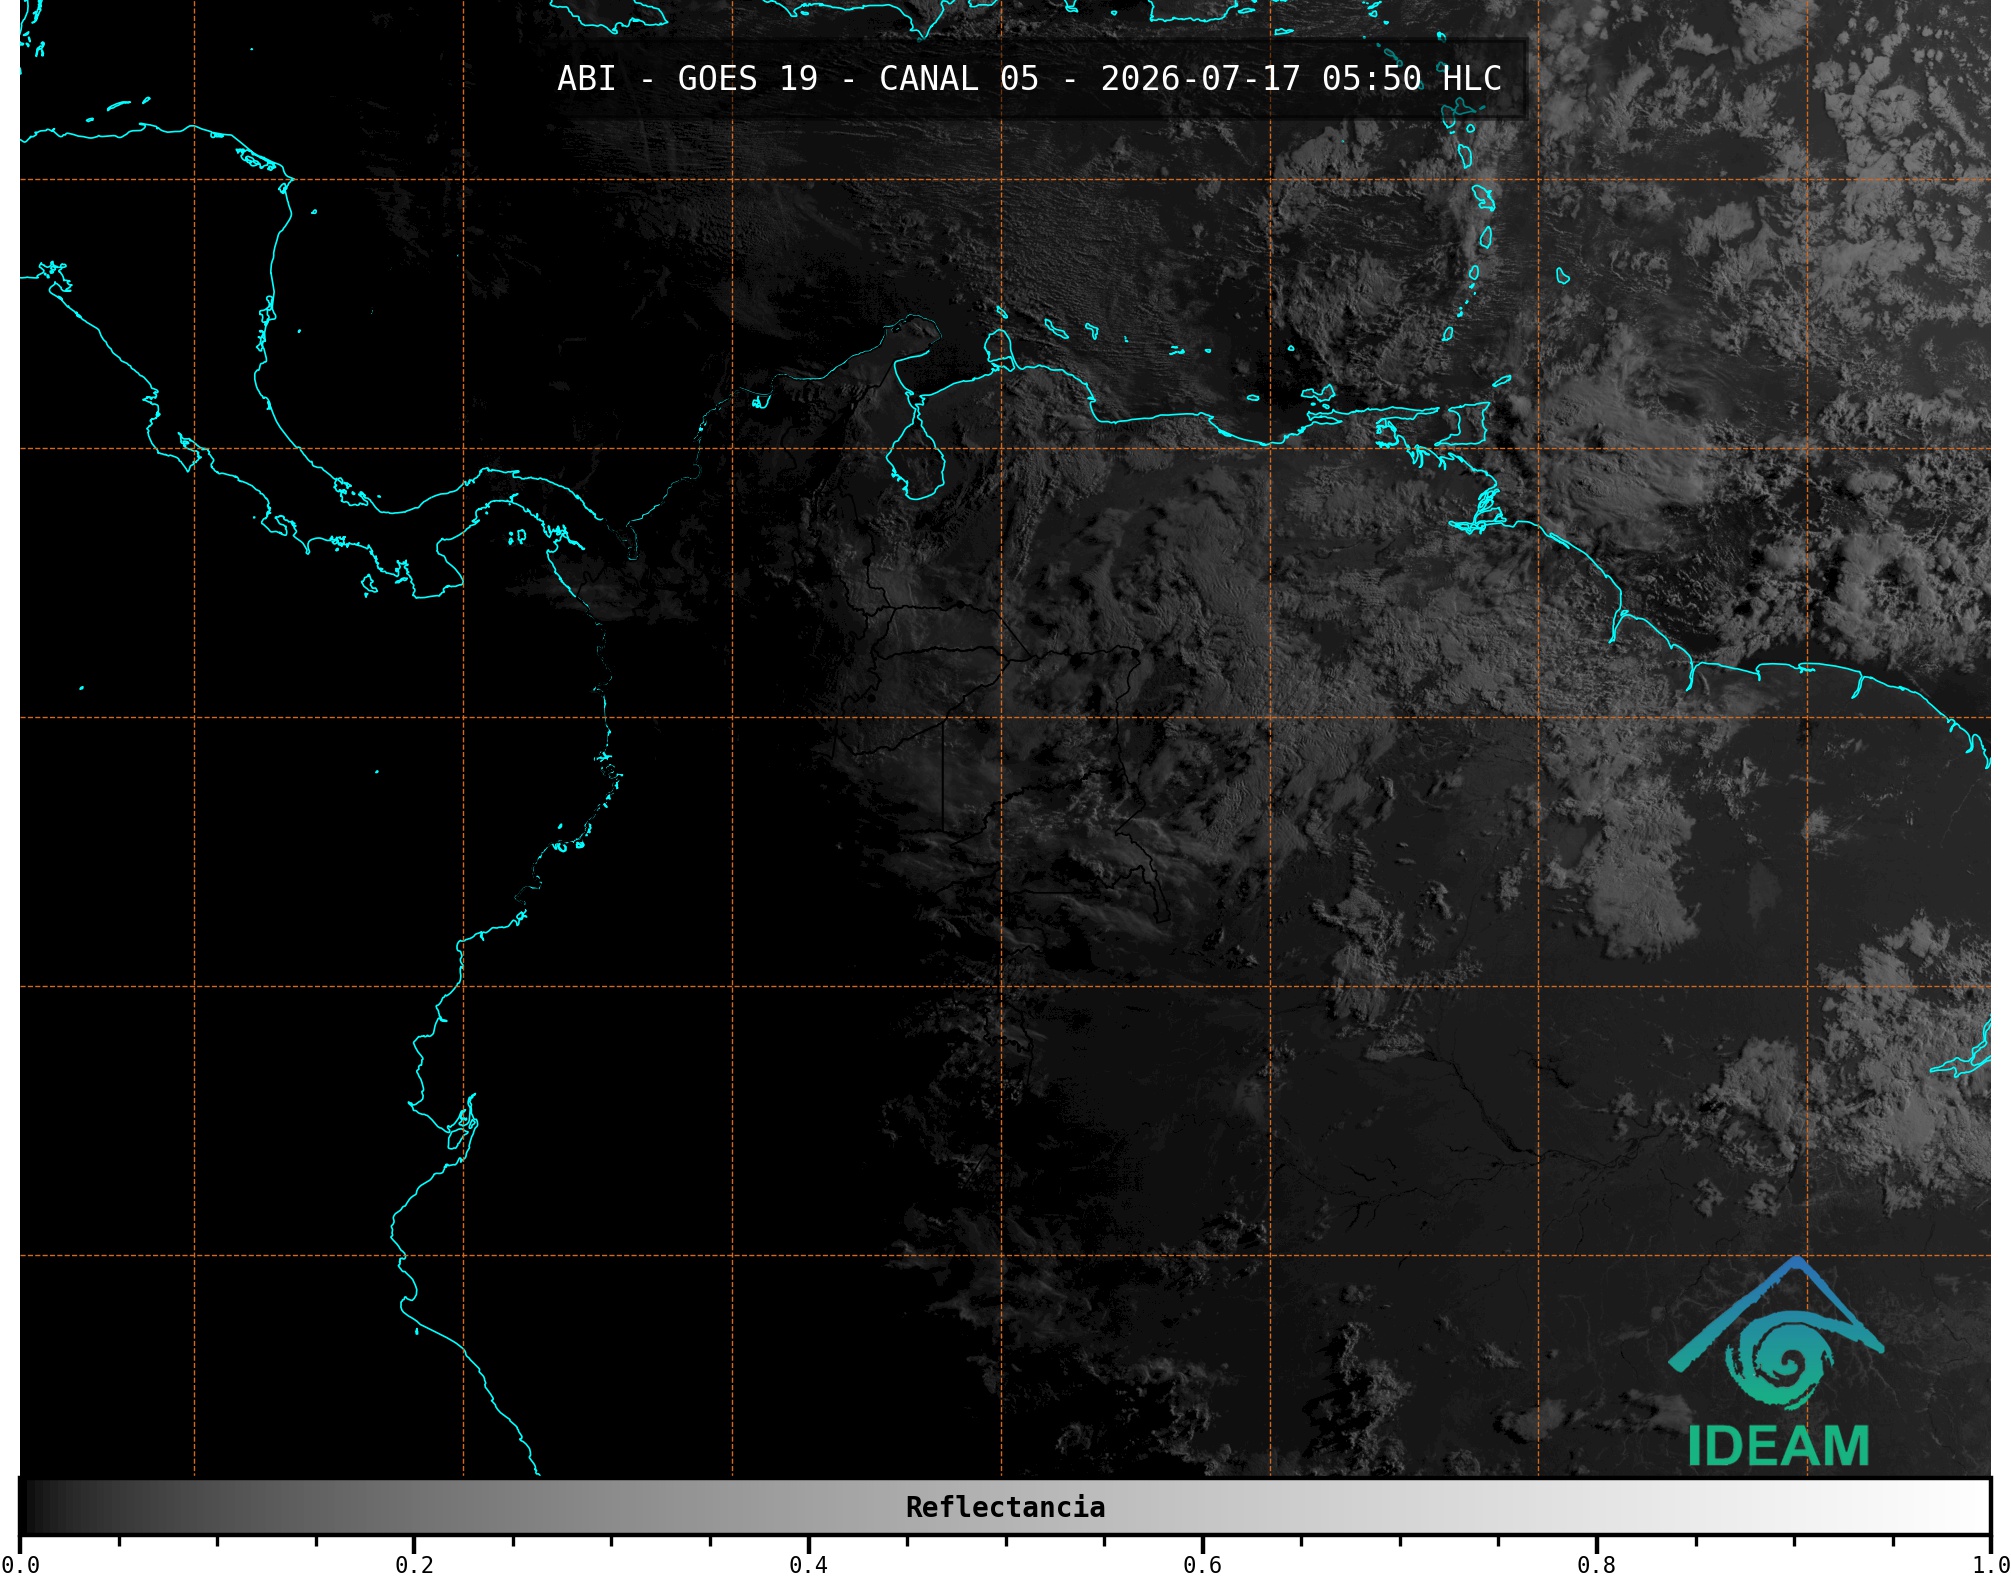
Task: Click the IDEAM logo
Action: pos(1777,1363)
